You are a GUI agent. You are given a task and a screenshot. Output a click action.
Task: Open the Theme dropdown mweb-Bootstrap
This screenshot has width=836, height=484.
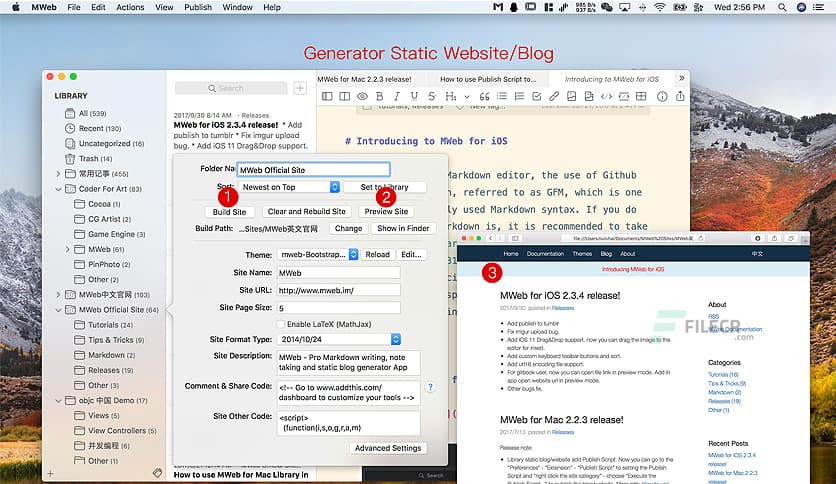[x=318, y=255]
